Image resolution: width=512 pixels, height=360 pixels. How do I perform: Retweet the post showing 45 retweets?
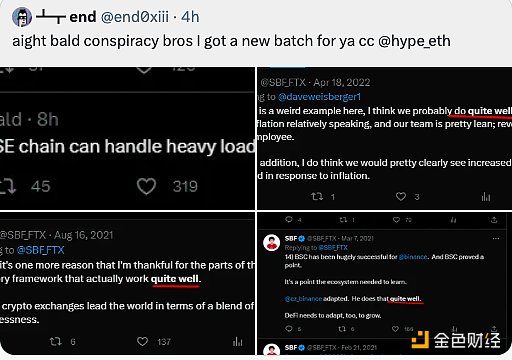click(x=7, y=186)
